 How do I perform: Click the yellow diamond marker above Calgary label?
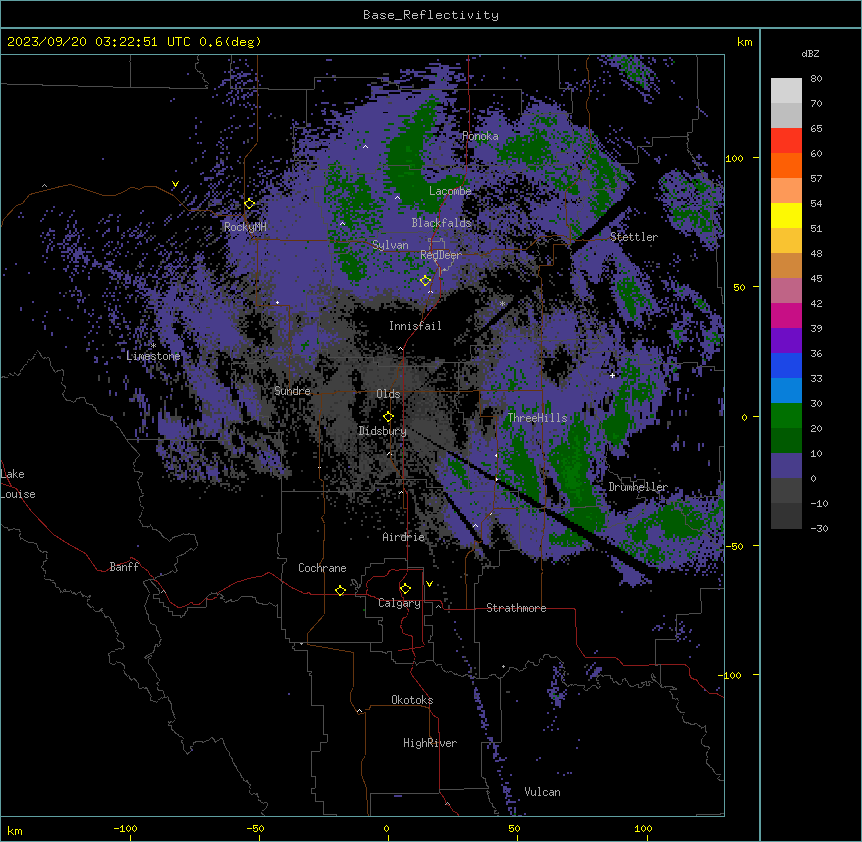pos(406,589)
